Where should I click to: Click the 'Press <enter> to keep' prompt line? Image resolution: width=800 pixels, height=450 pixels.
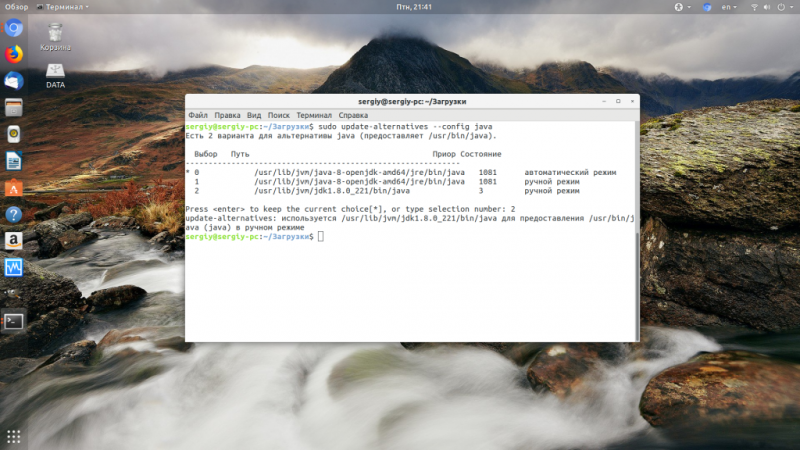pos(350,209)
